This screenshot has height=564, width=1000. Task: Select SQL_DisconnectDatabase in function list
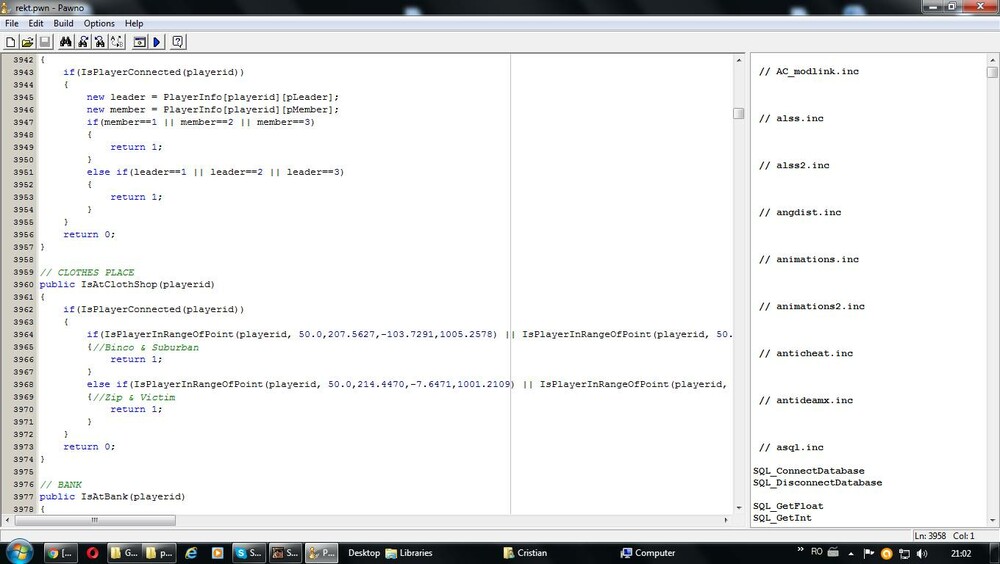coord(818,482)
